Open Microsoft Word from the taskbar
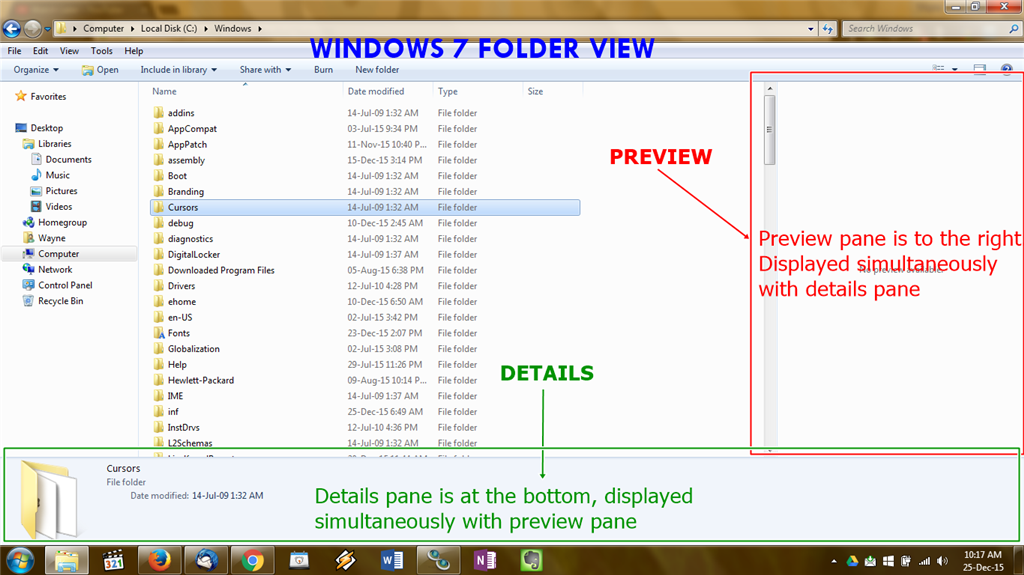 pos(392,561)
